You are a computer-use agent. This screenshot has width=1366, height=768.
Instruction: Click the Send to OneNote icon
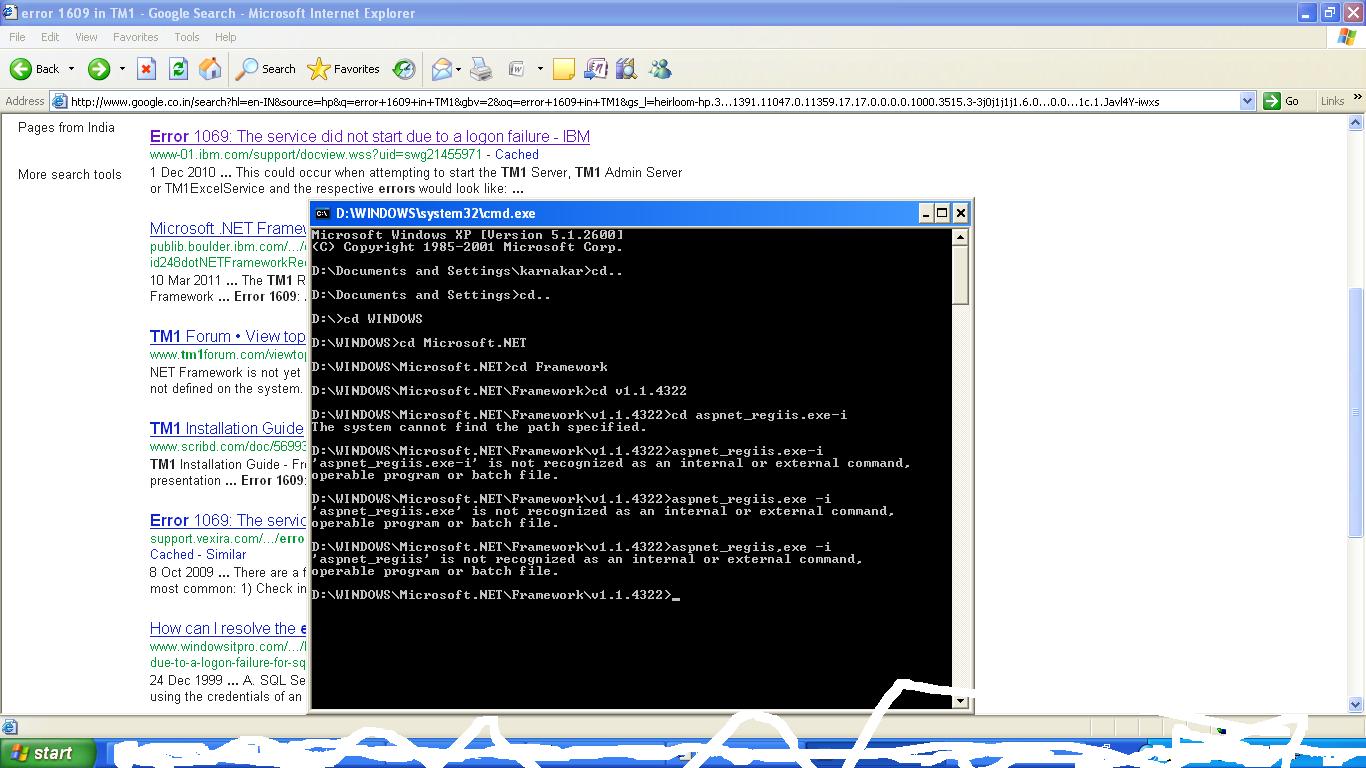point(596,69)
